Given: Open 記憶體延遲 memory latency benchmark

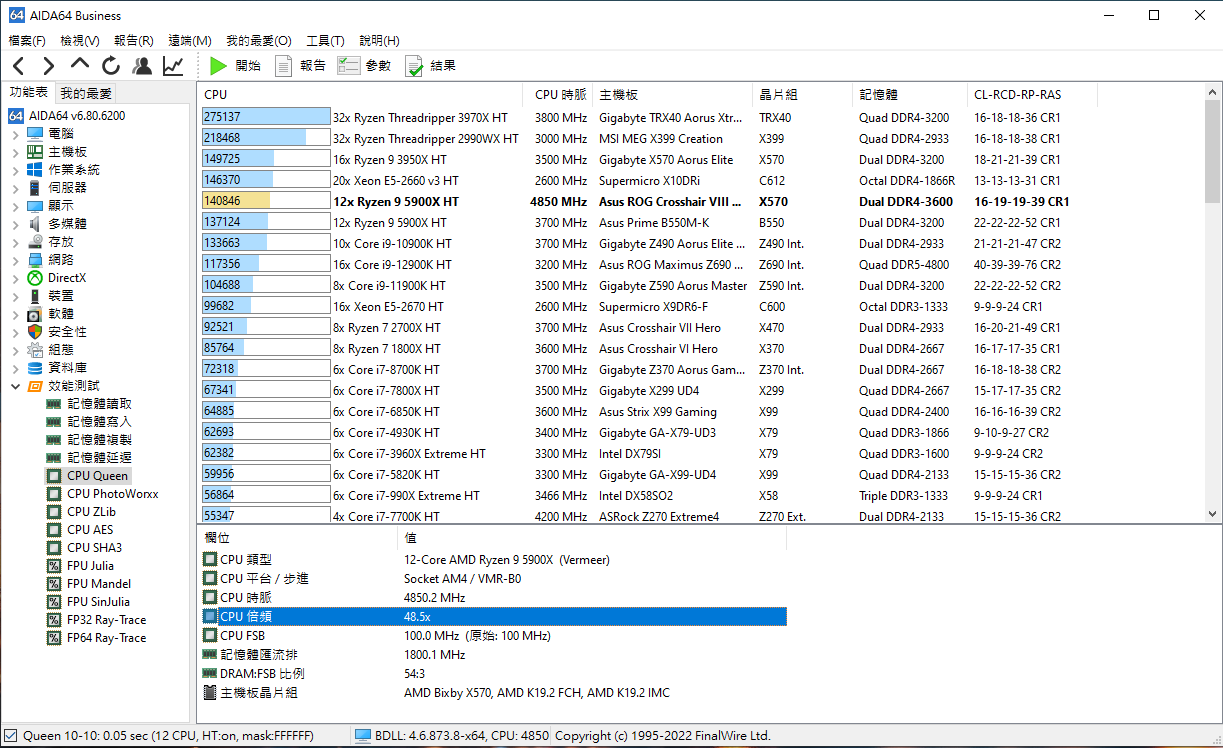Looking at the screenshot, I should coord(99,458).
